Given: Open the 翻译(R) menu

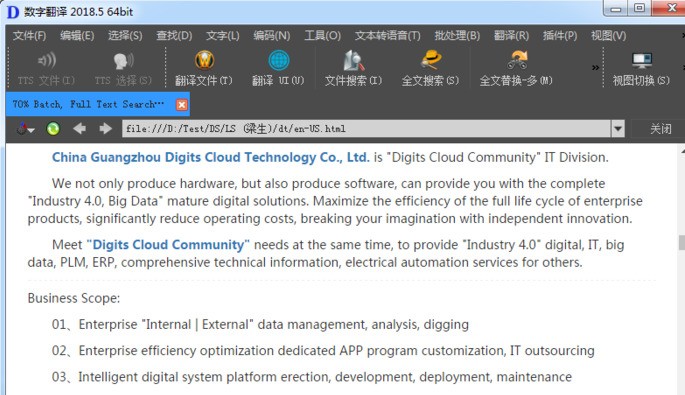Looking at the screenshot, I should pyautogui.click(x=511, y=35).
